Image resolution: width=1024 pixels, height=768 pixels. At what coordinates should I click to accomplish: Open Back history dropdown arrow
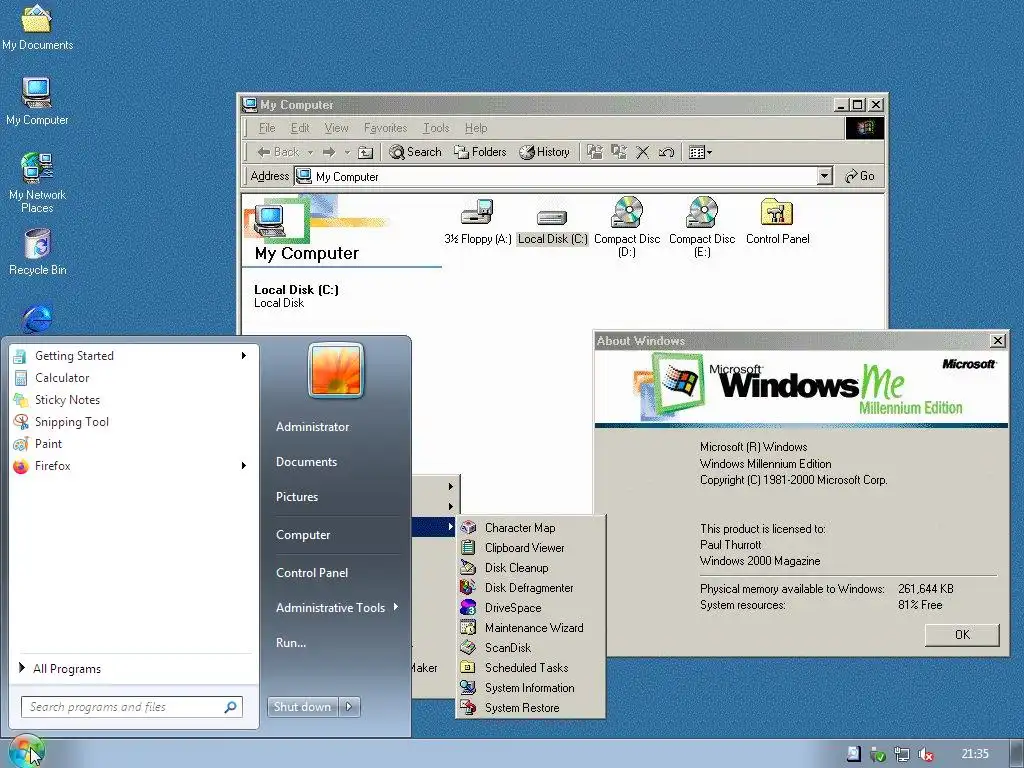point(310,152)
